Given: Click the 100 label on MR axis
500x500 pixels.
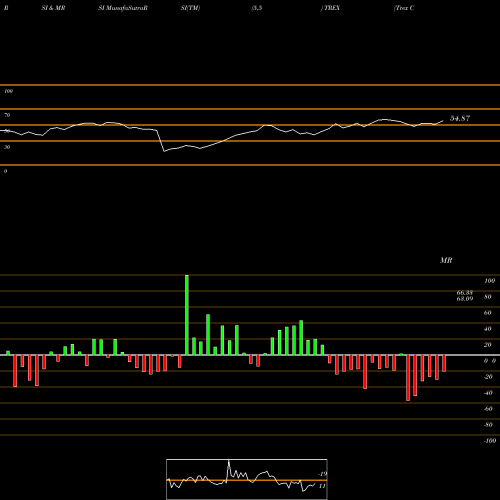Looking at the screenshot, I should (x=489, y=281).
